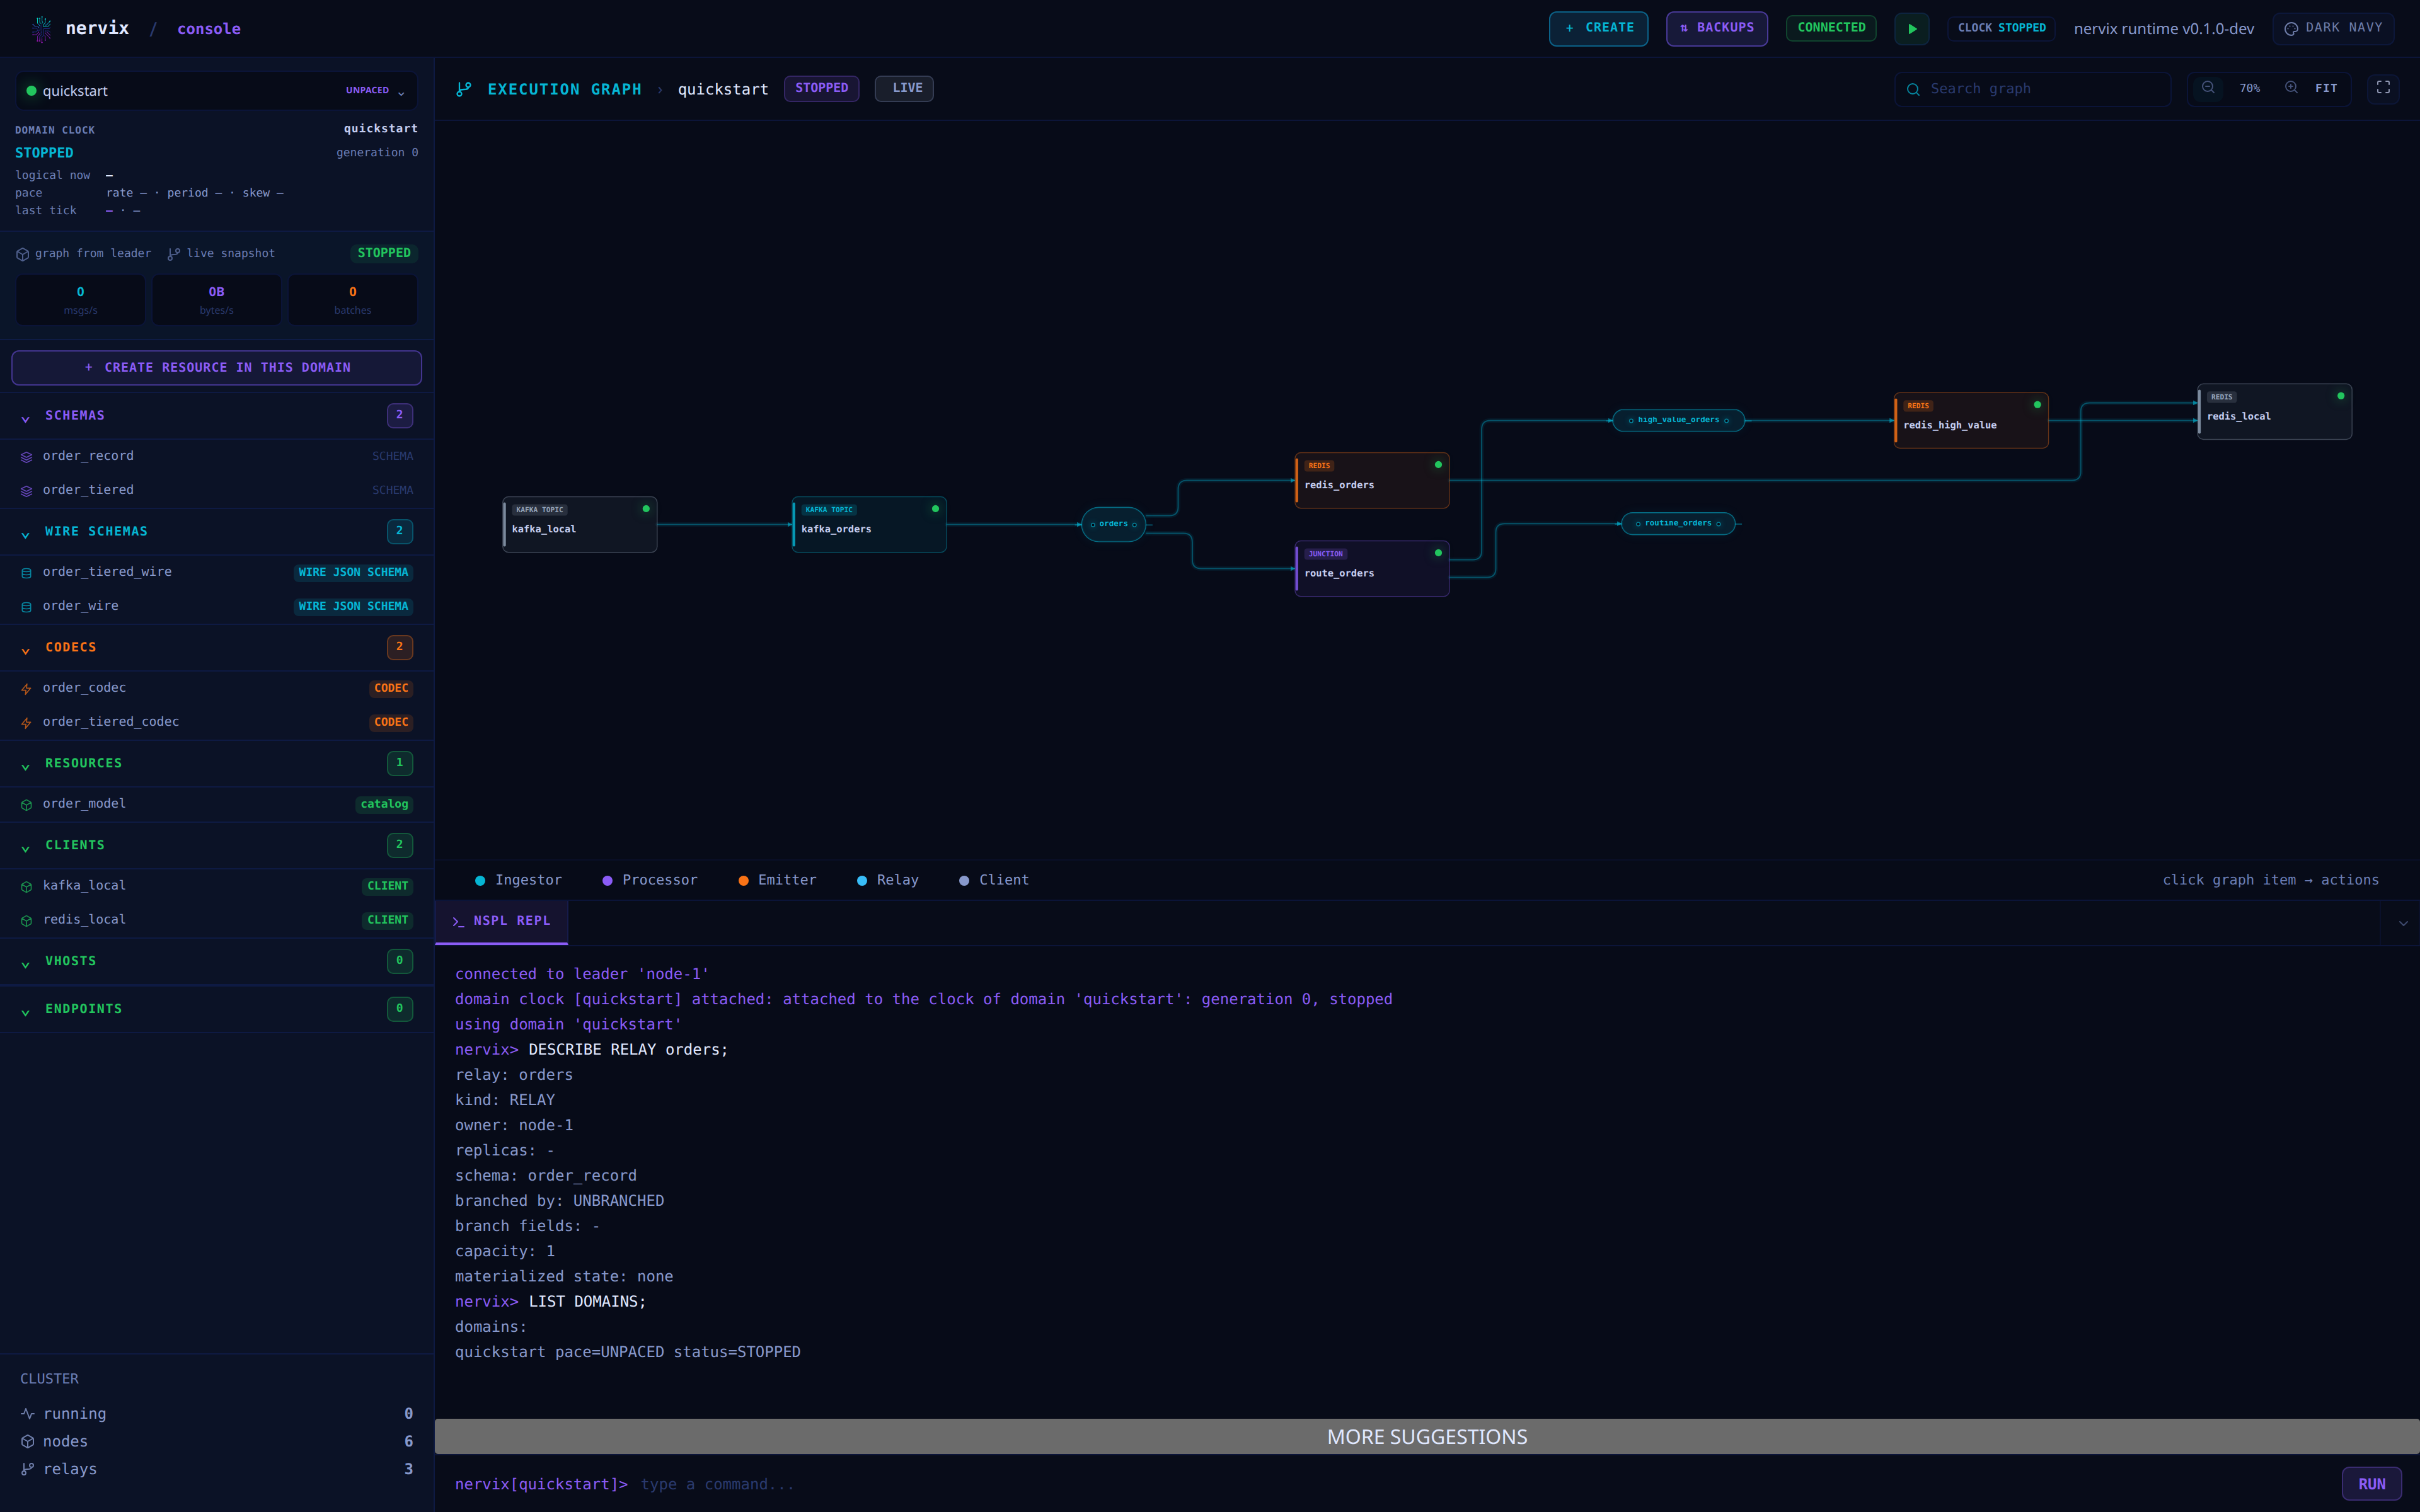Toggle the Emitter legend filter
This screenshot has height=1512, width=2420.
pos(777,880)
